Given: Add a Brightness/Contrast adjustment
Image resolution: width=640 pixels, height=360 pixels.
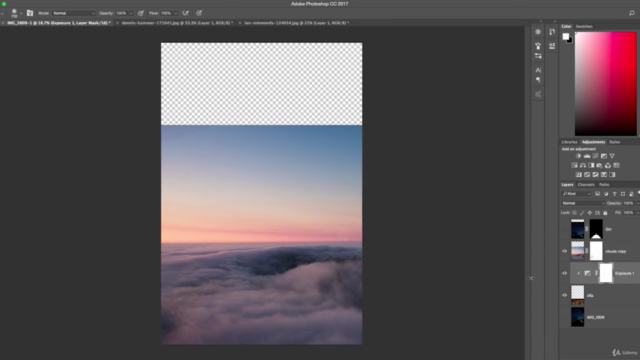Looking at the screenshot, I should [578, 156].
